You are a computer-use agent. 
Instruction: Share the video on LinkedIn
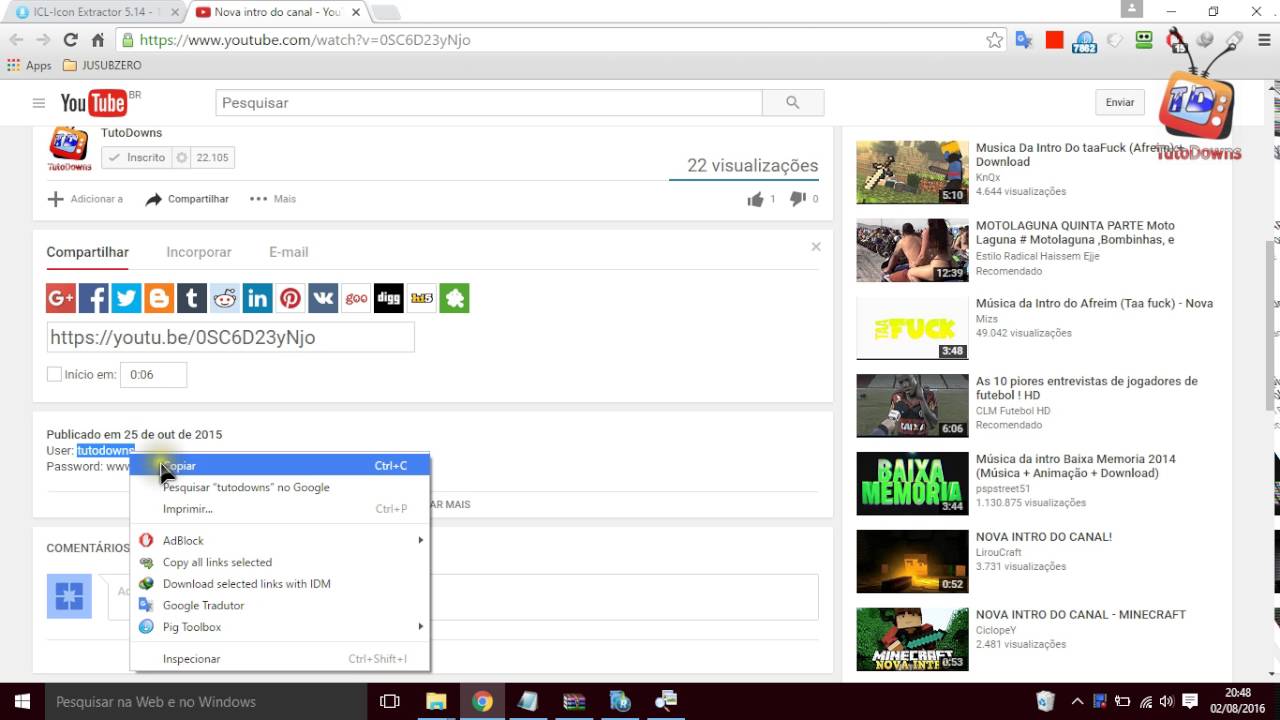click(x=257, y=298)
